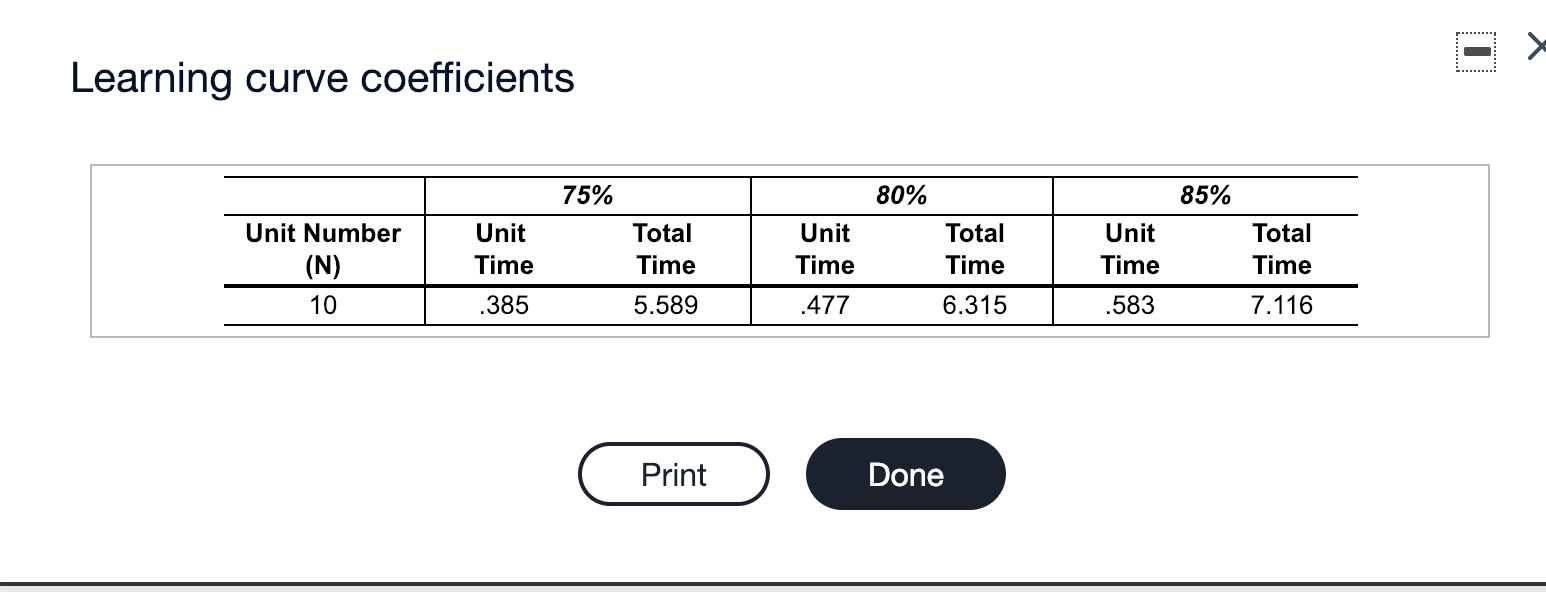Select the .583 unit time value
The width and height of the screenshot is (1546, 592).
coord(1130,305)
